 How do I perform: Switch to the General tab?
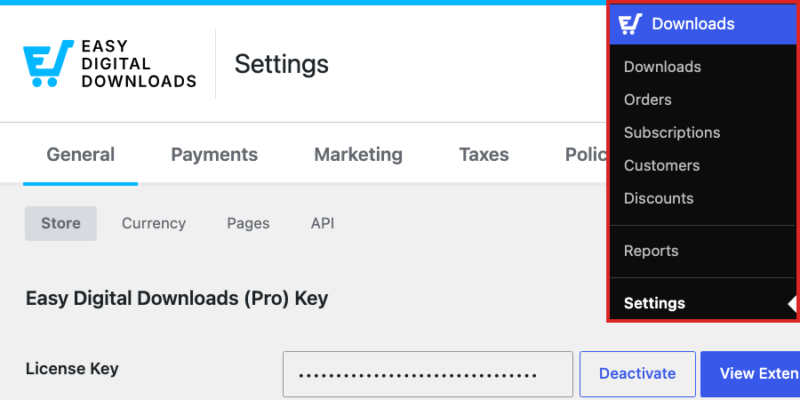(81, 154)
